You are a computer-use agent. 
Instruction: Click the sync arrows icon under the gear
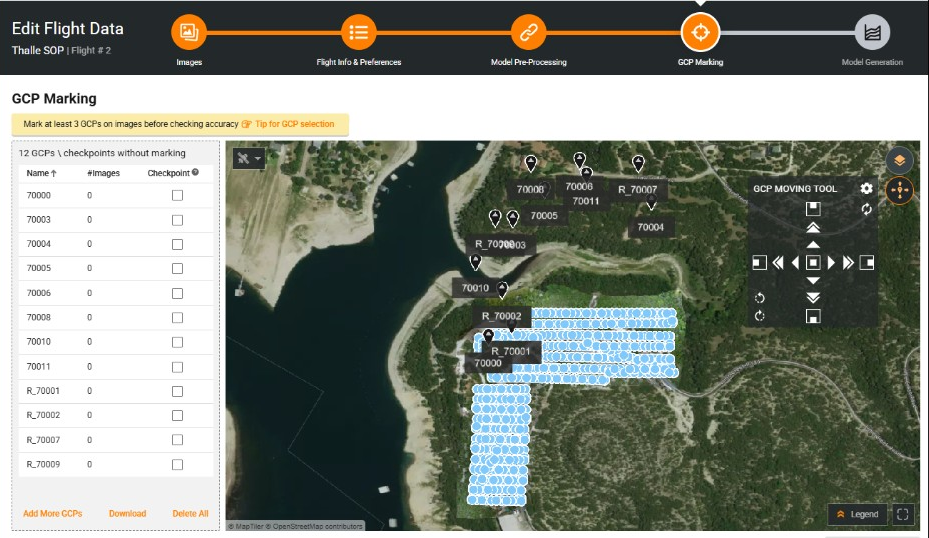point(867,209)
